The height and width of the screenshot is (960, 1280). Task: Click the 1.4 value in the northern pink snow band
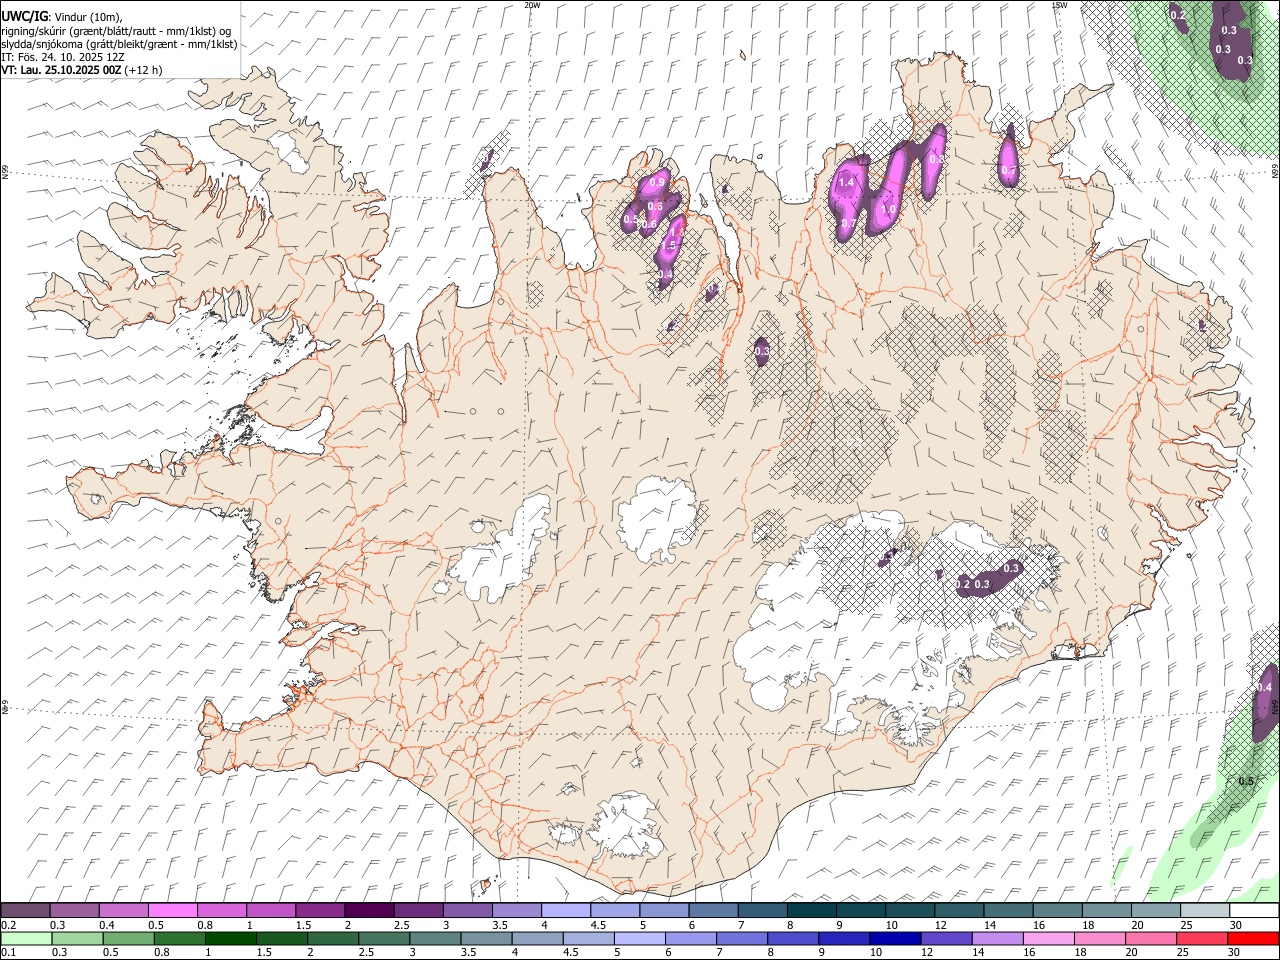tap(846, 183)
